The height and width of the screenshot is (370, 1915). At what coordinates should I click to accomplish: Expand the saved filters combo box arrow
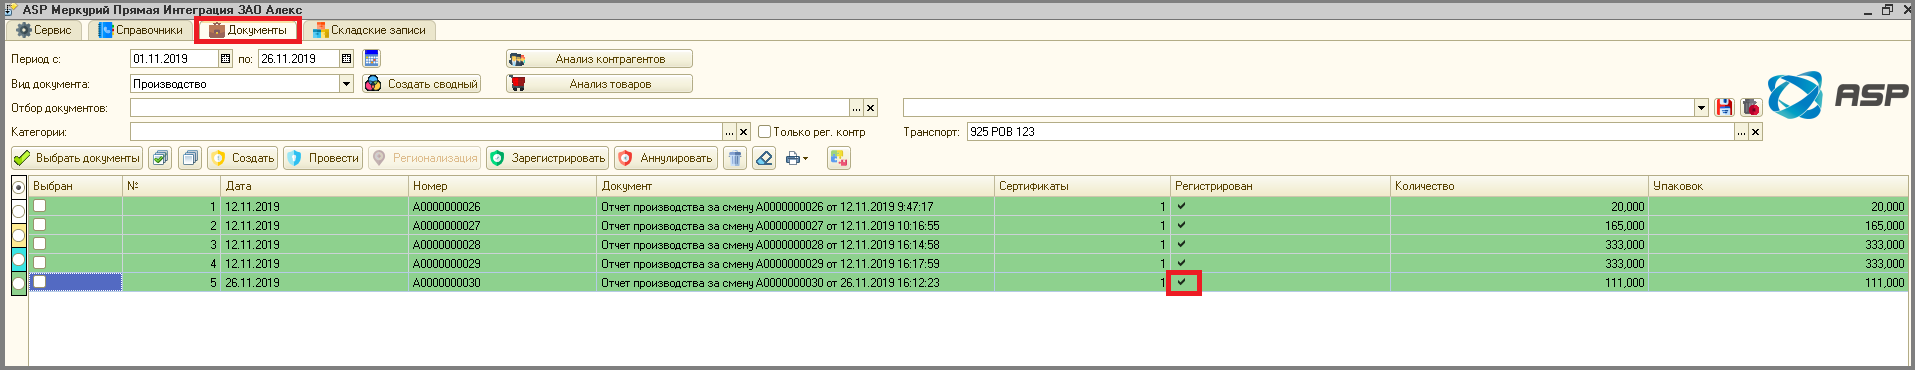[1701, 108]
